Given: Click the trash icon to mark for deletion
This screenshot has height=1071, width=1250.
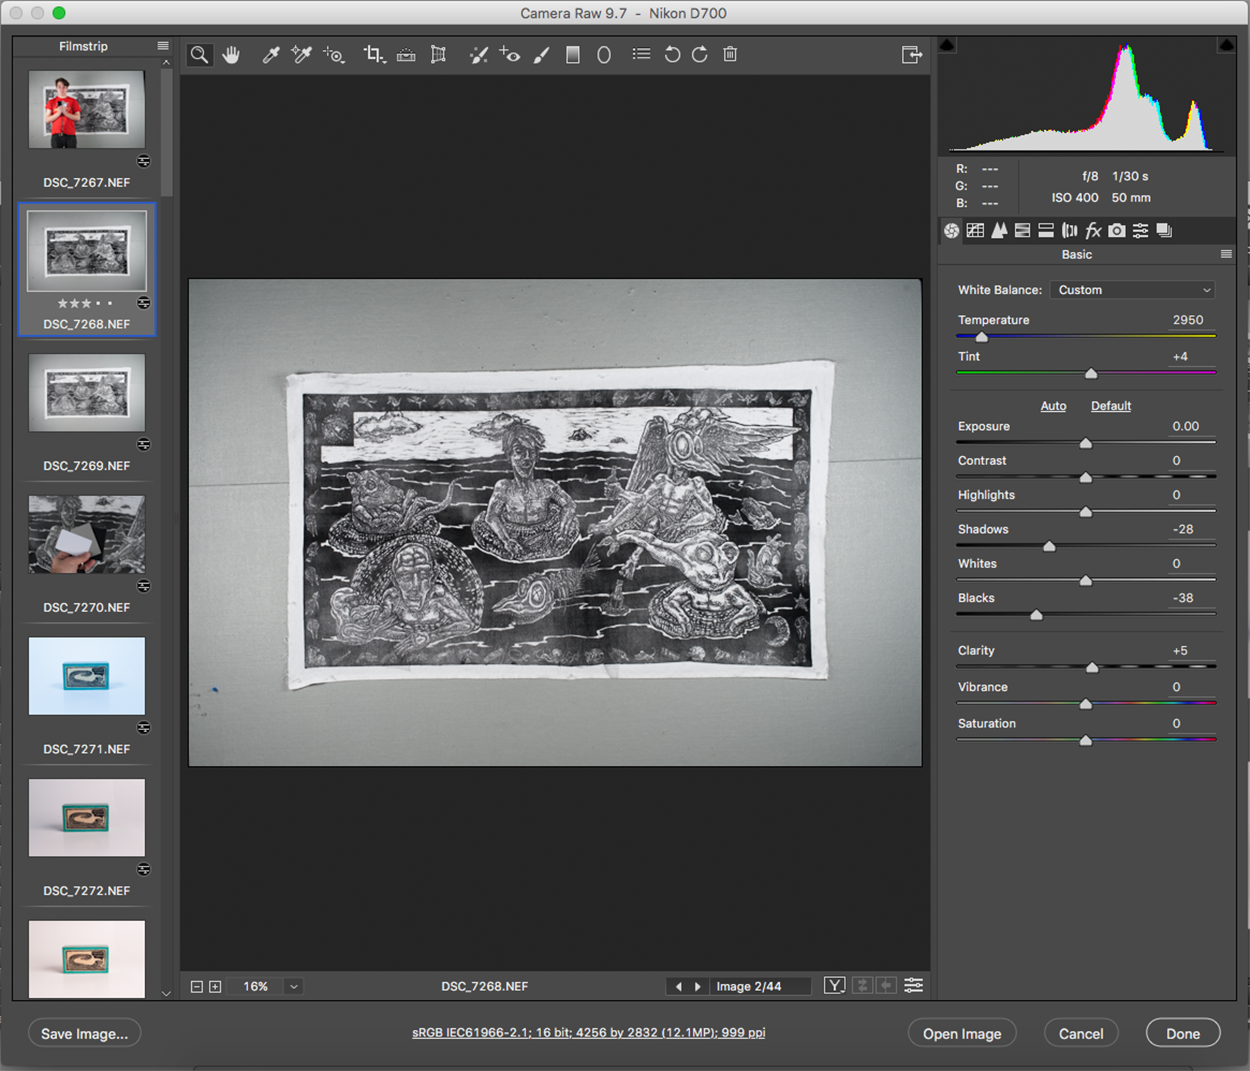Looking at the screenshot, I should click(730, 55).
